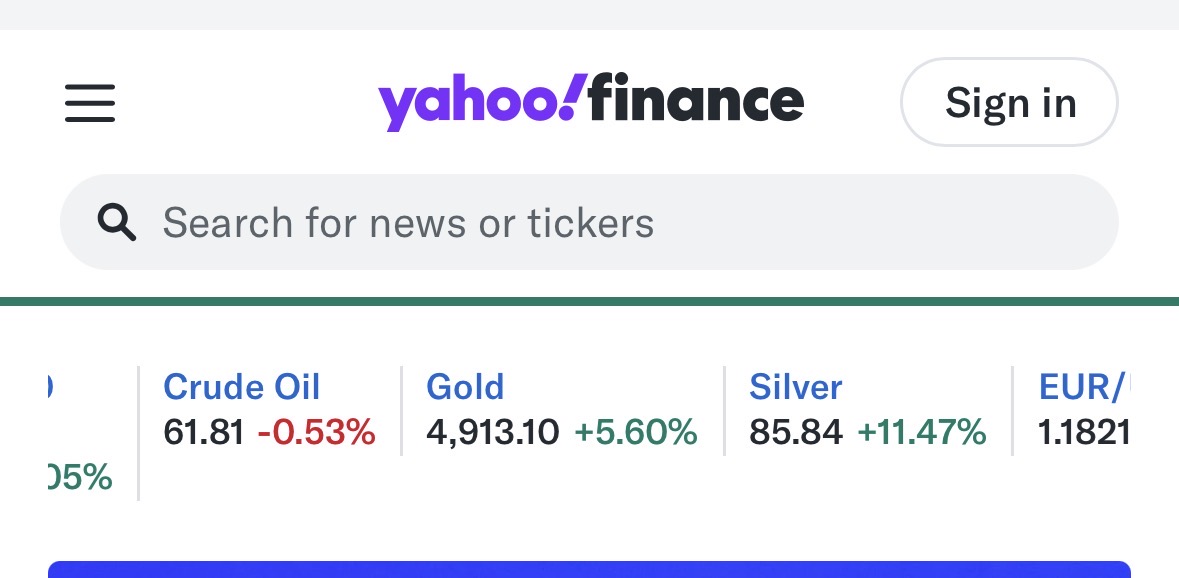Click Crude Oil change -0.53%
Viewport: 1179px width, 578px height.
[316, 432]
